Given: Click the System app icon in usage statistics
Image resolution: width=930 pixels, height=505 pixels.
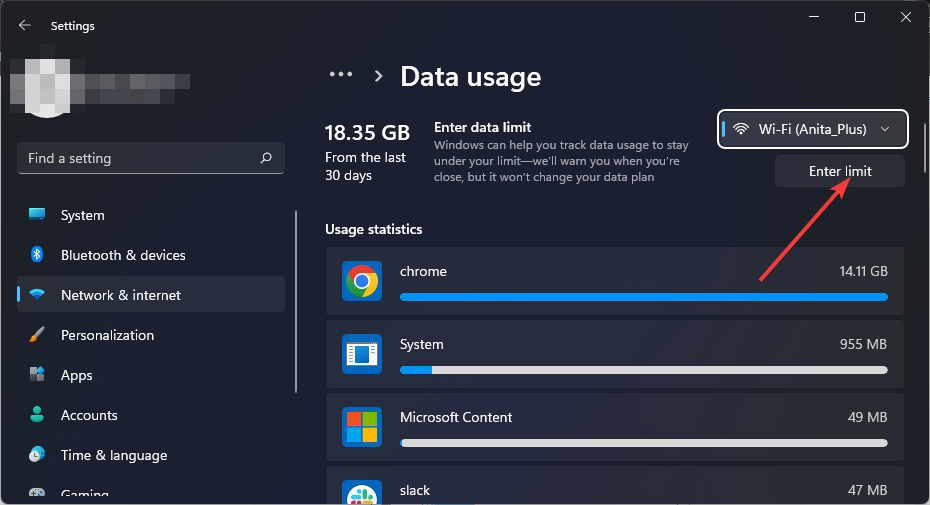Looking at the screenshot, I should (x=361, y=354).
